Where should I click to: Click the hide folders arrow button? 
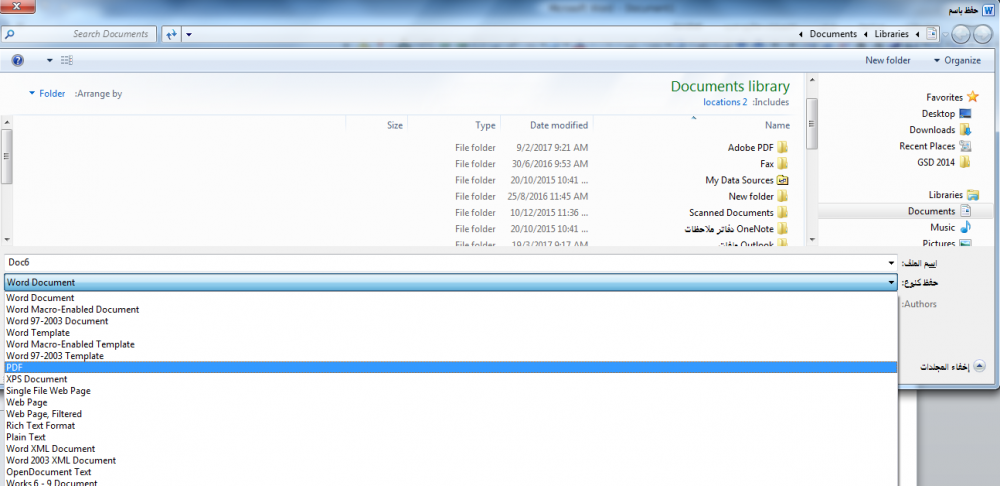point(979,366)
